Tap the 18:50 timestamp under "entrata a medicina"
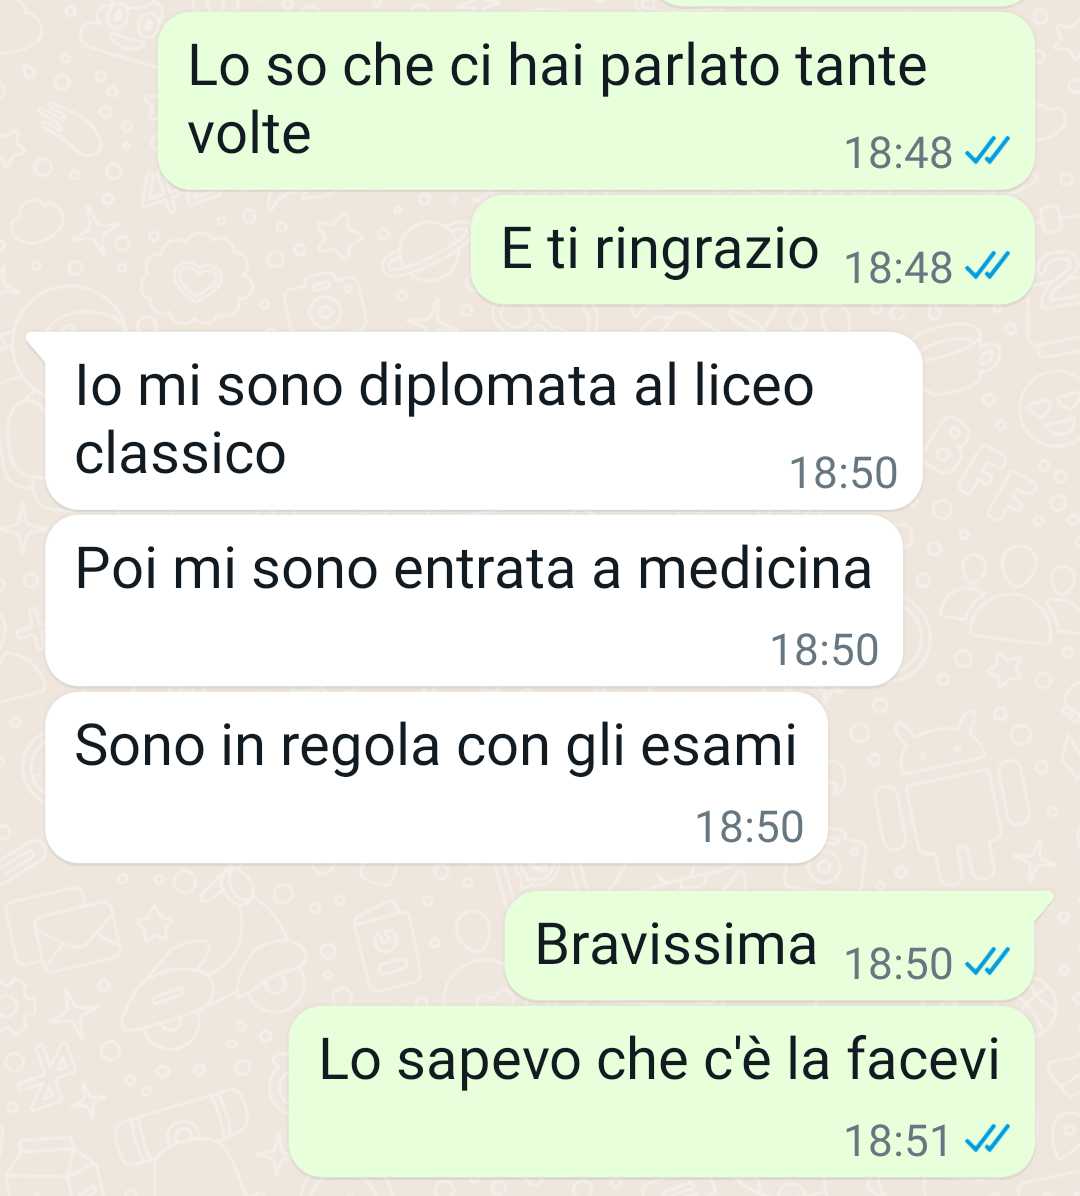The width and height of the screenshot is (1080, 1196). tap(824, 649)
